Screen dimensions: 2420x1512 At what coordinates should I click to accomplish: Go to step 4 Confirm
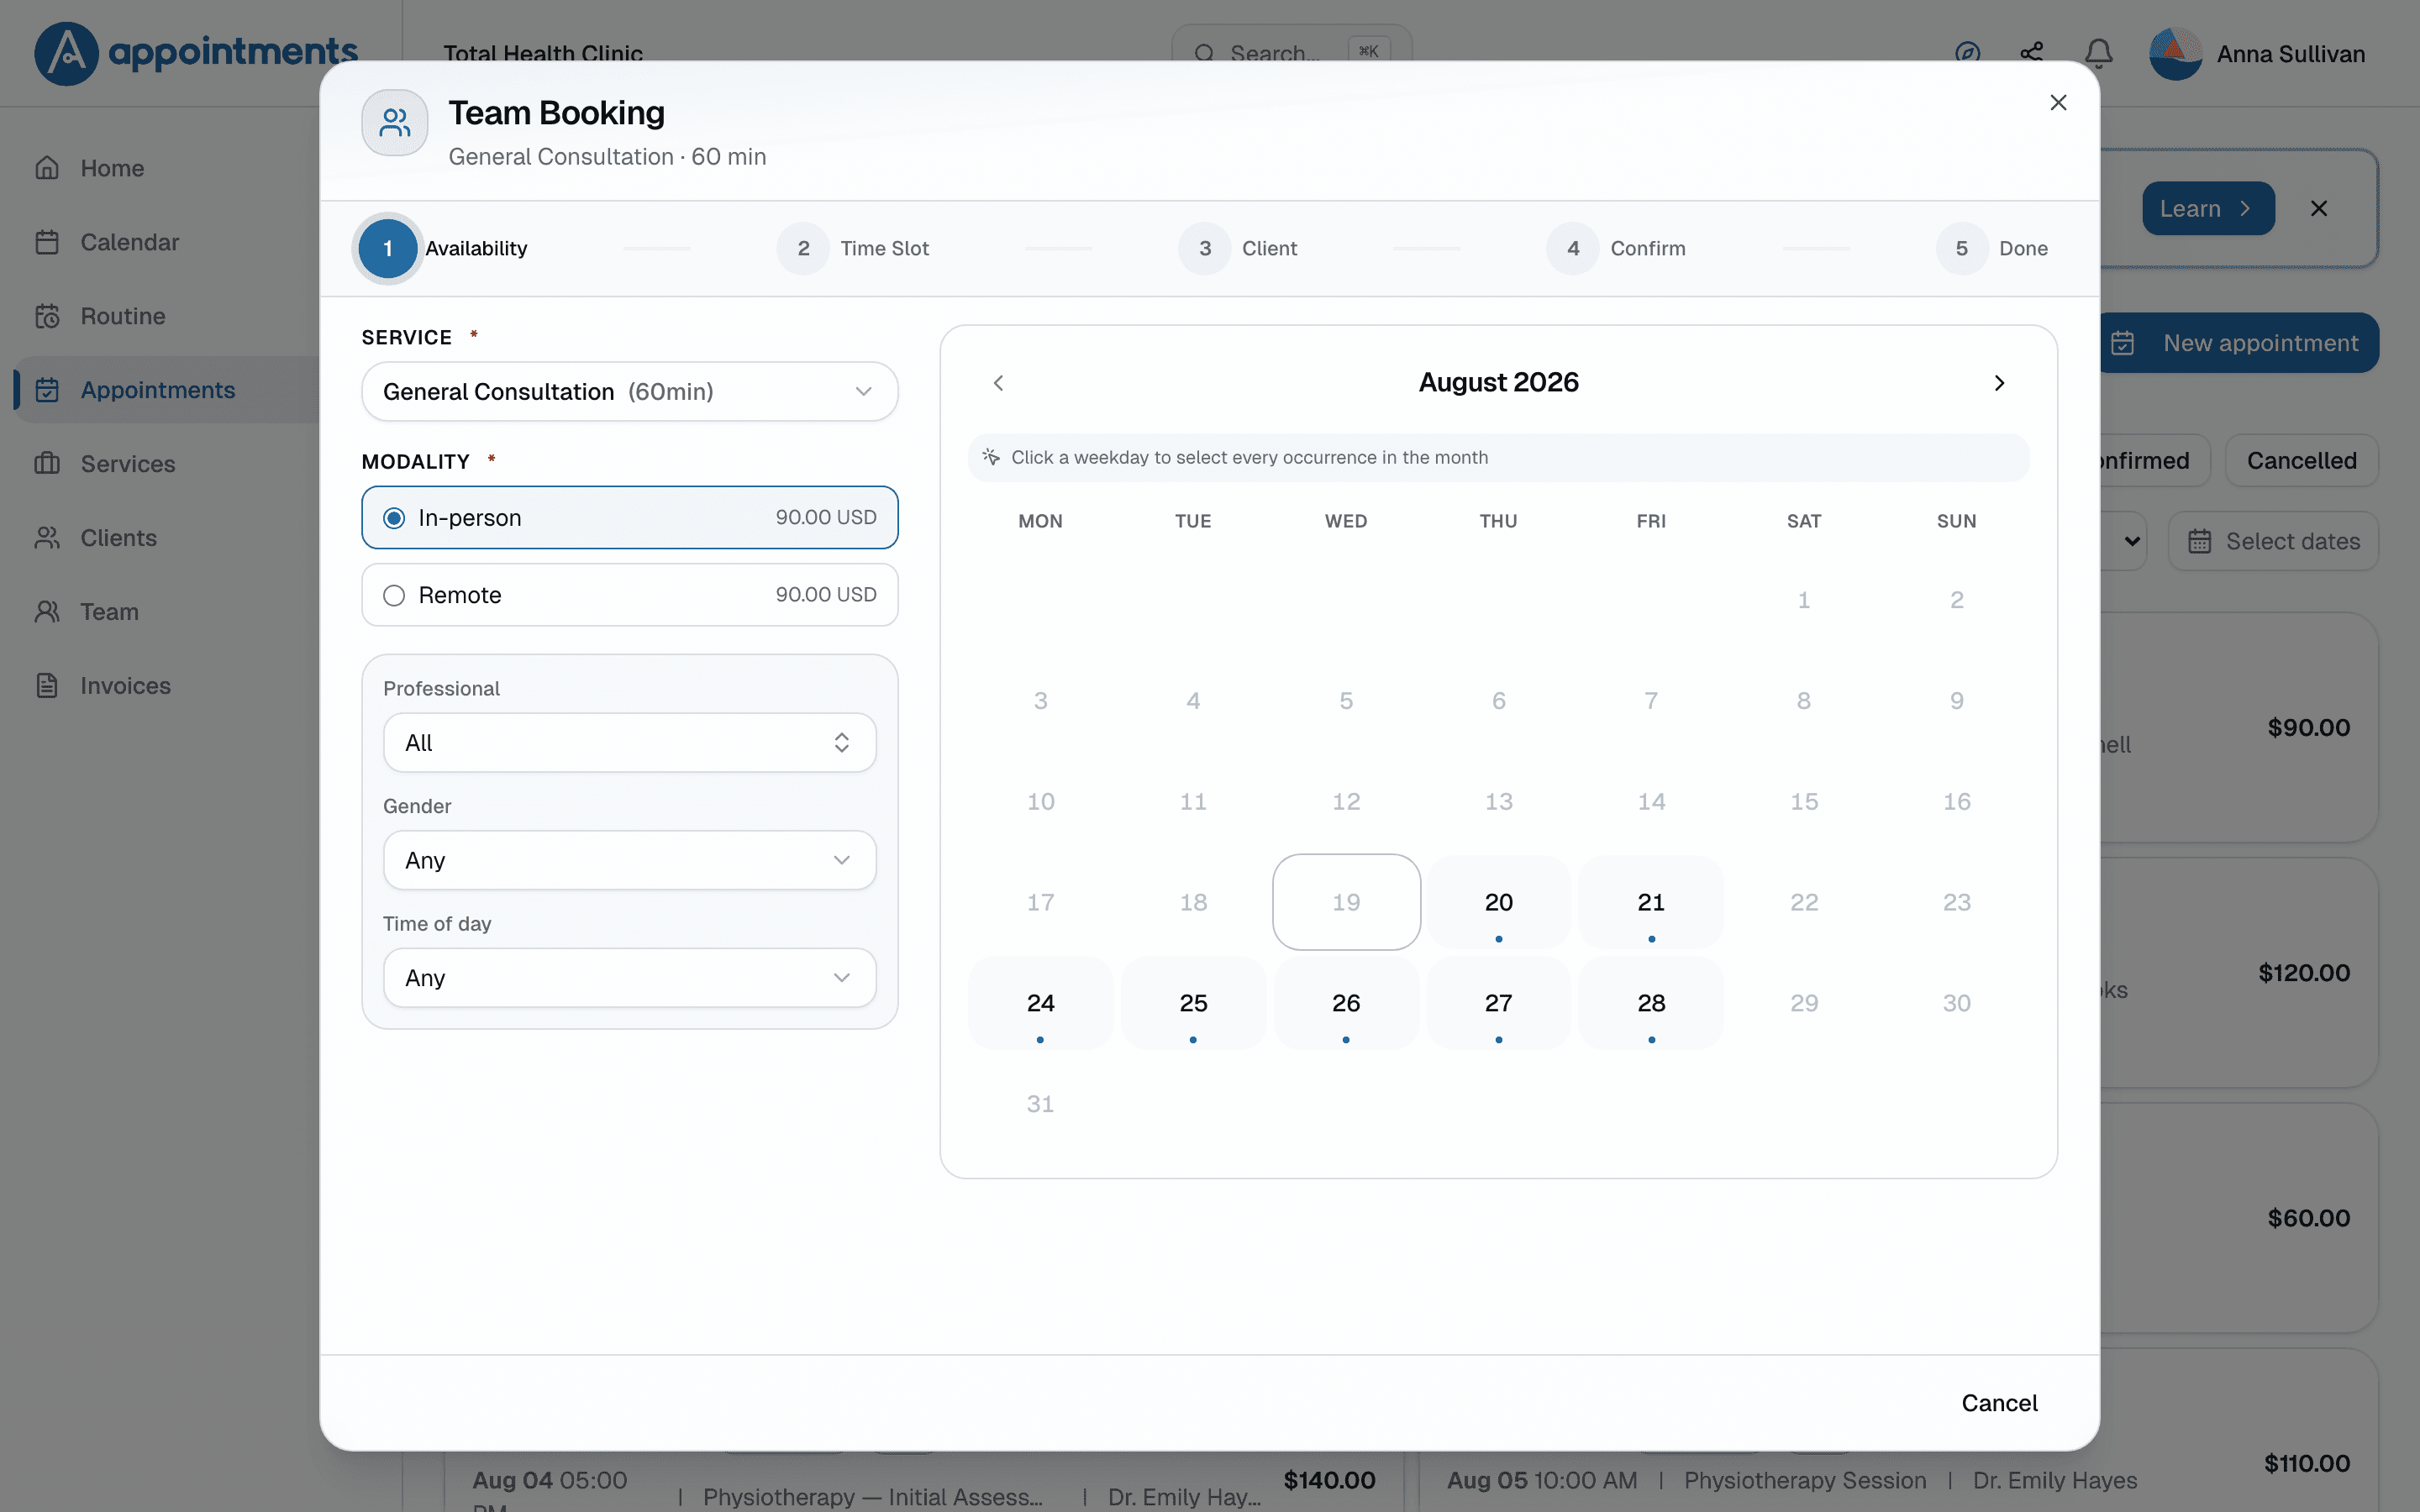[1617, 248]
